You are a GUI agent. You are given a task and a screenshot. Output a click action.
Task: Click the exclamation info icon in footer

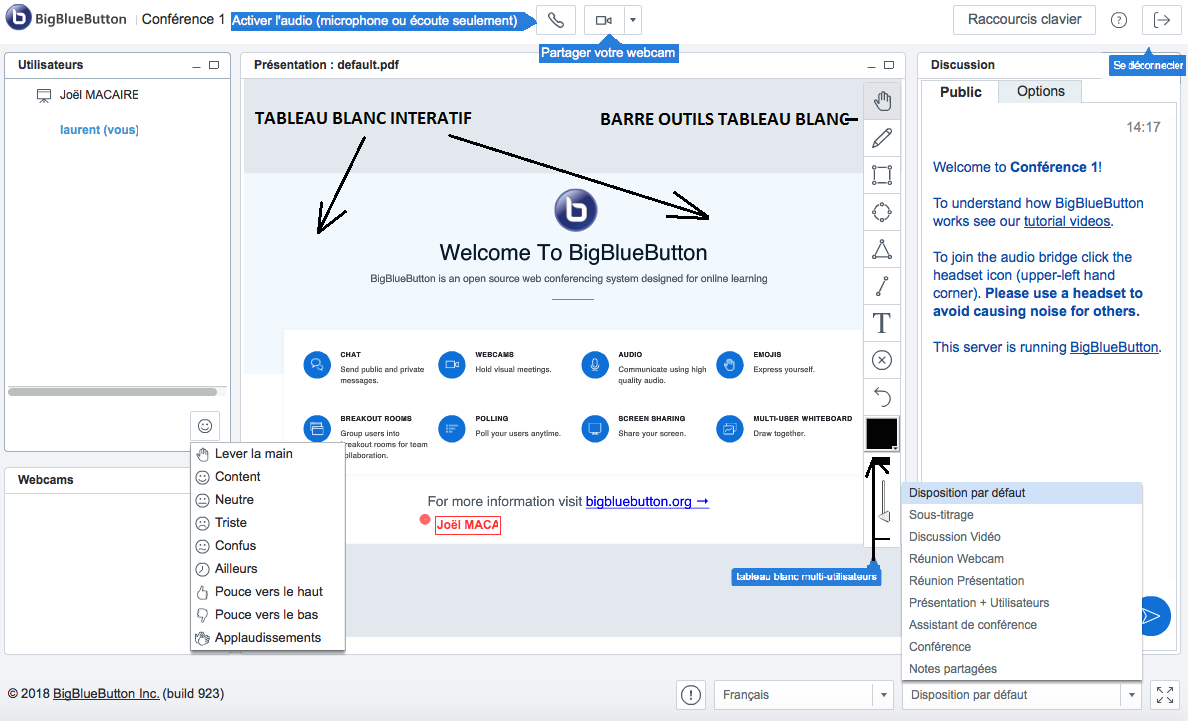coord(690,694)
